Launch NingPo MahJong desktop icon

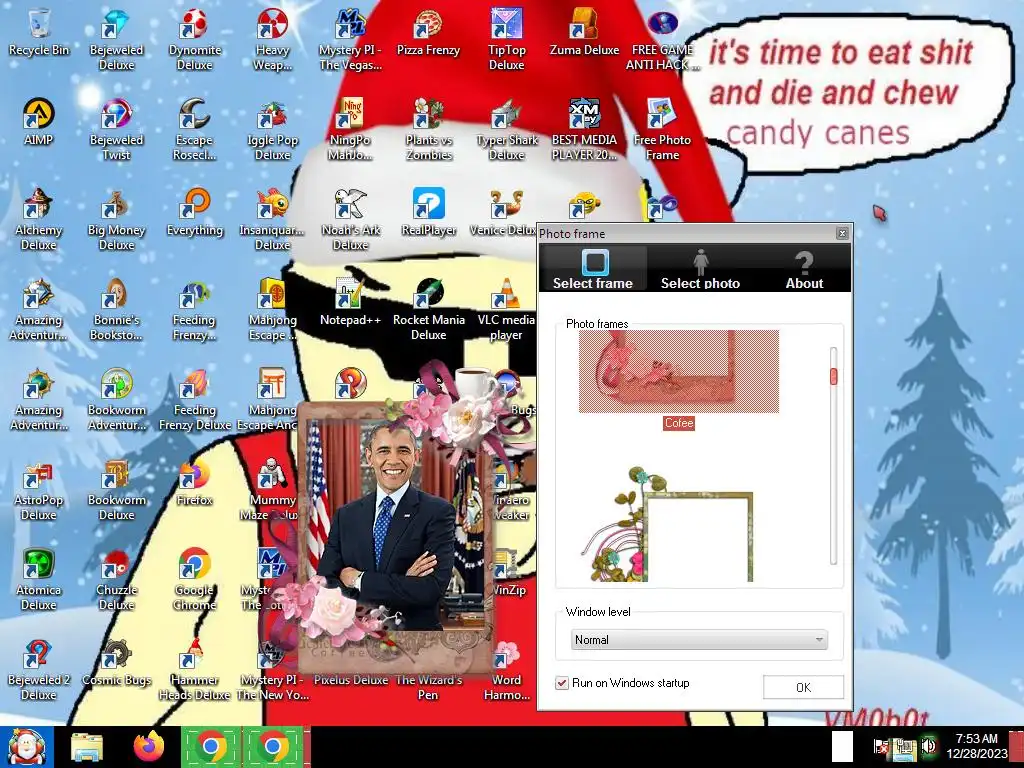point(350,129)
